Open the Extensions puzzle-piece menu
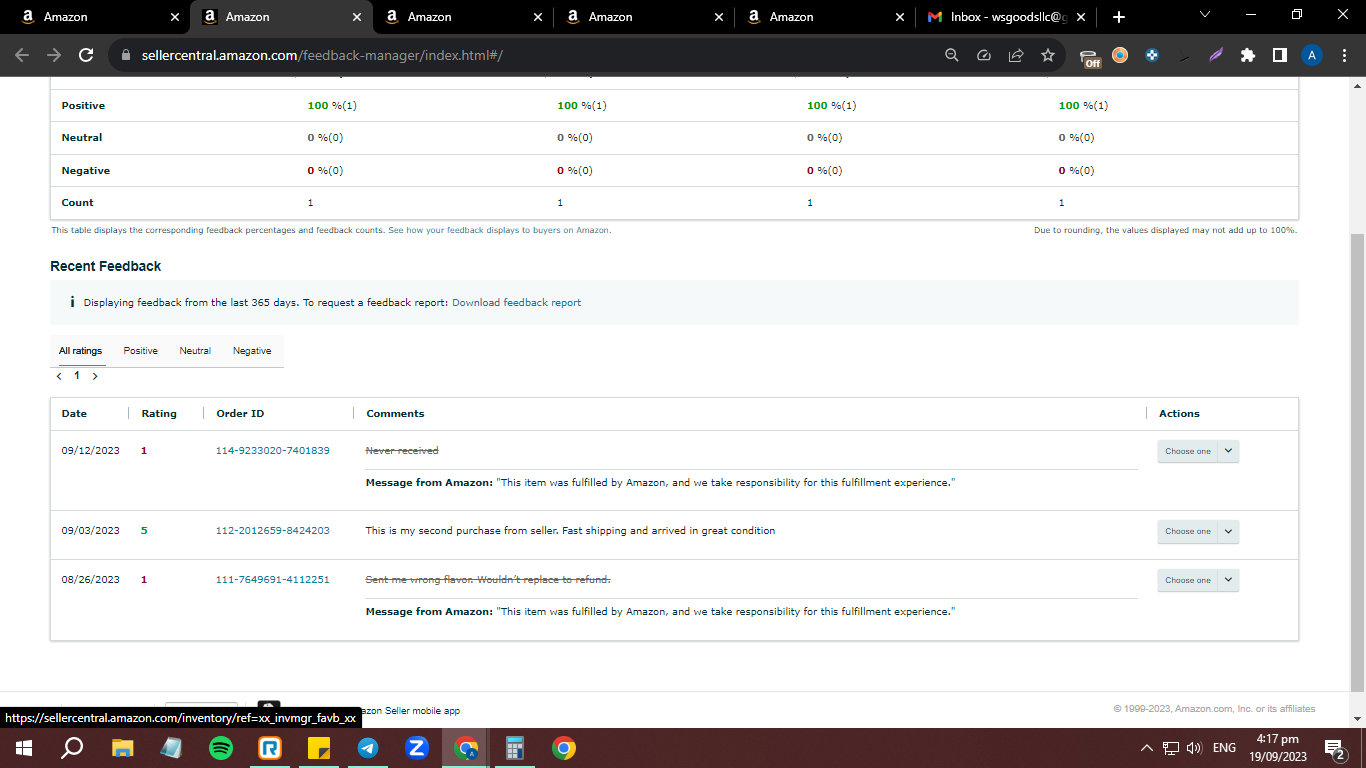This screenshot has width=1366, height=768. (1247, 55)
